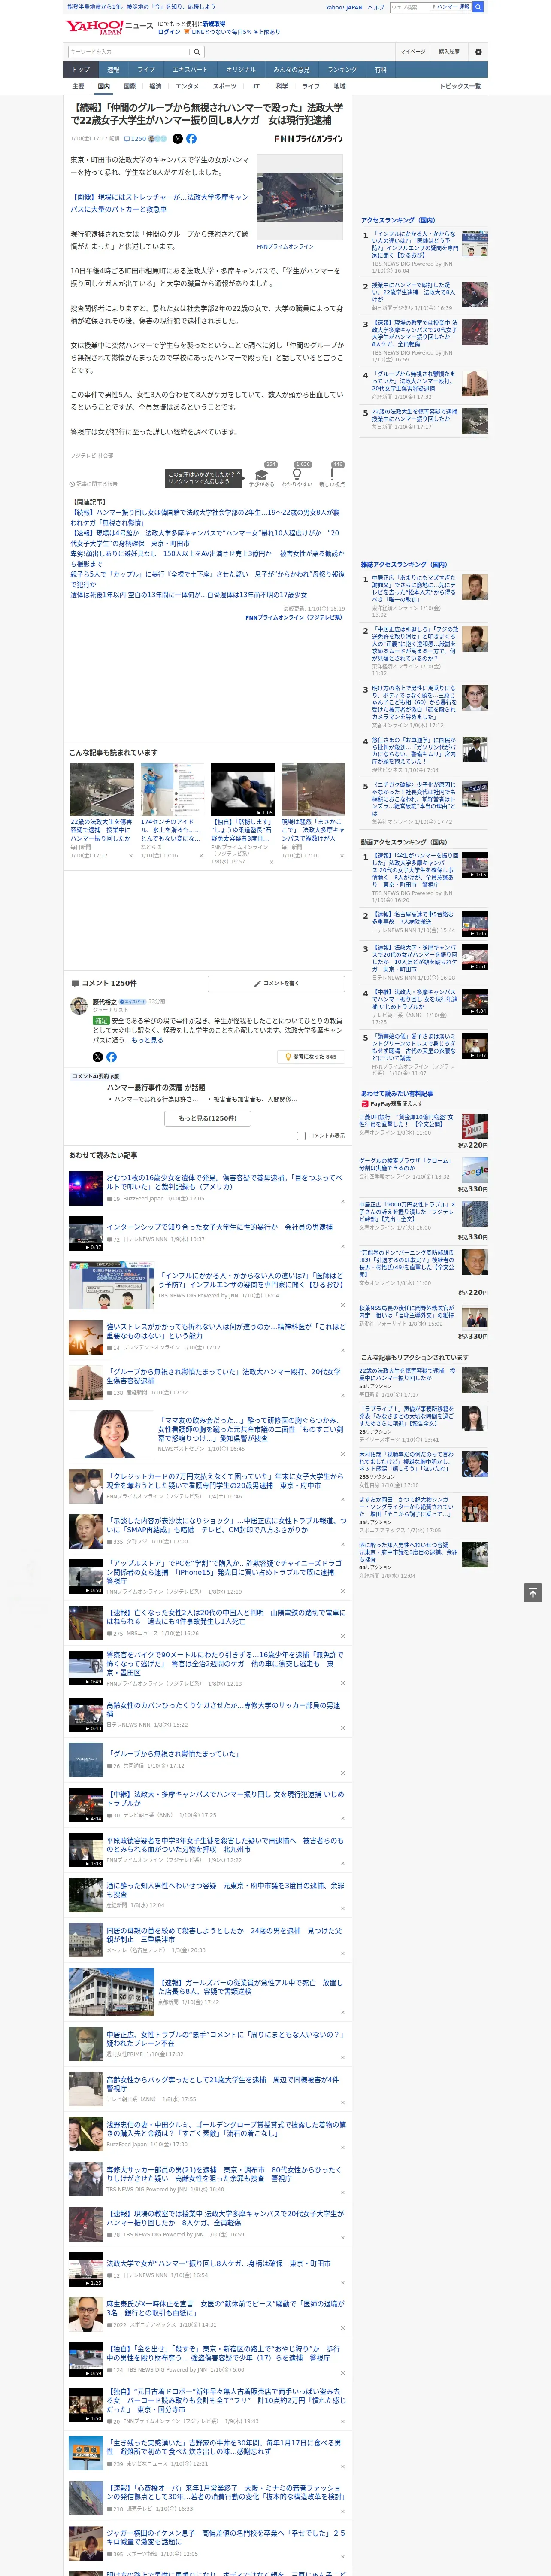Click もっと見る(1250件) button
Screen dimensions: 551x2576
click(208, 1118)
